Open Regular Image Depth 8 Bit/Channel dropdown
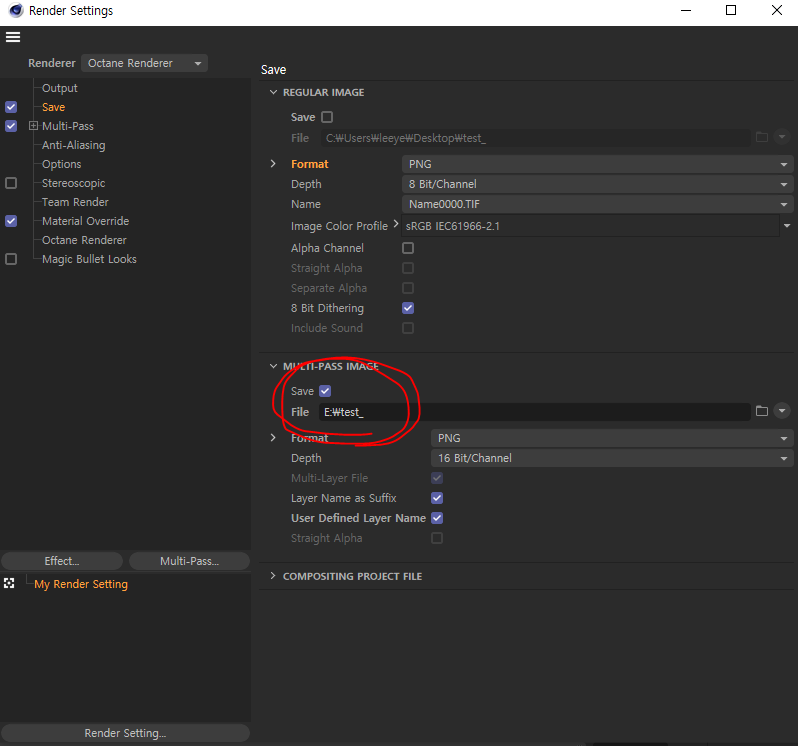The height and width of the screenshot is (746, 798). click(x=597, y=184)
